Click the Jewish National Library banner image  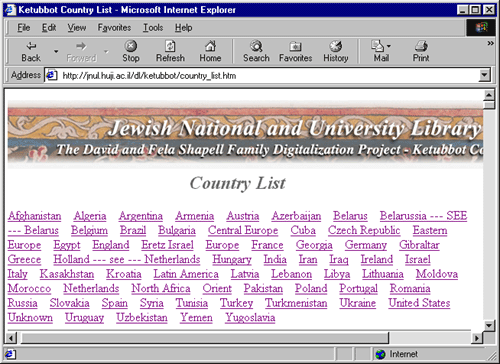click(245, 134)
